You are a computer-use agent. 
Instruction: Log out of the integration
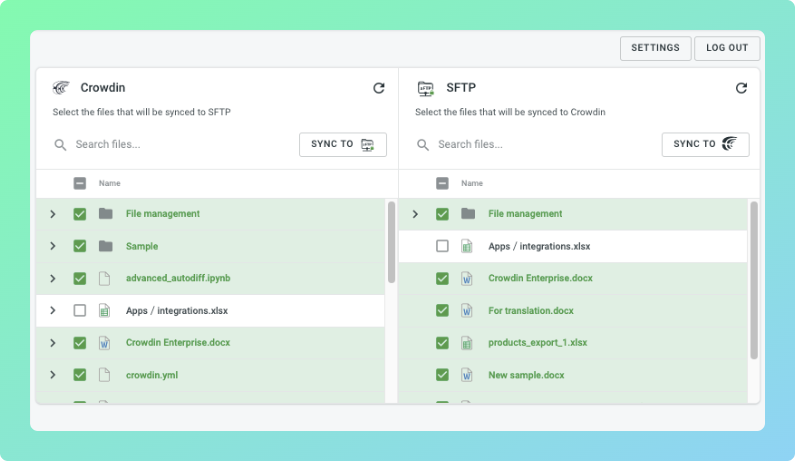[x=727, y=48]
